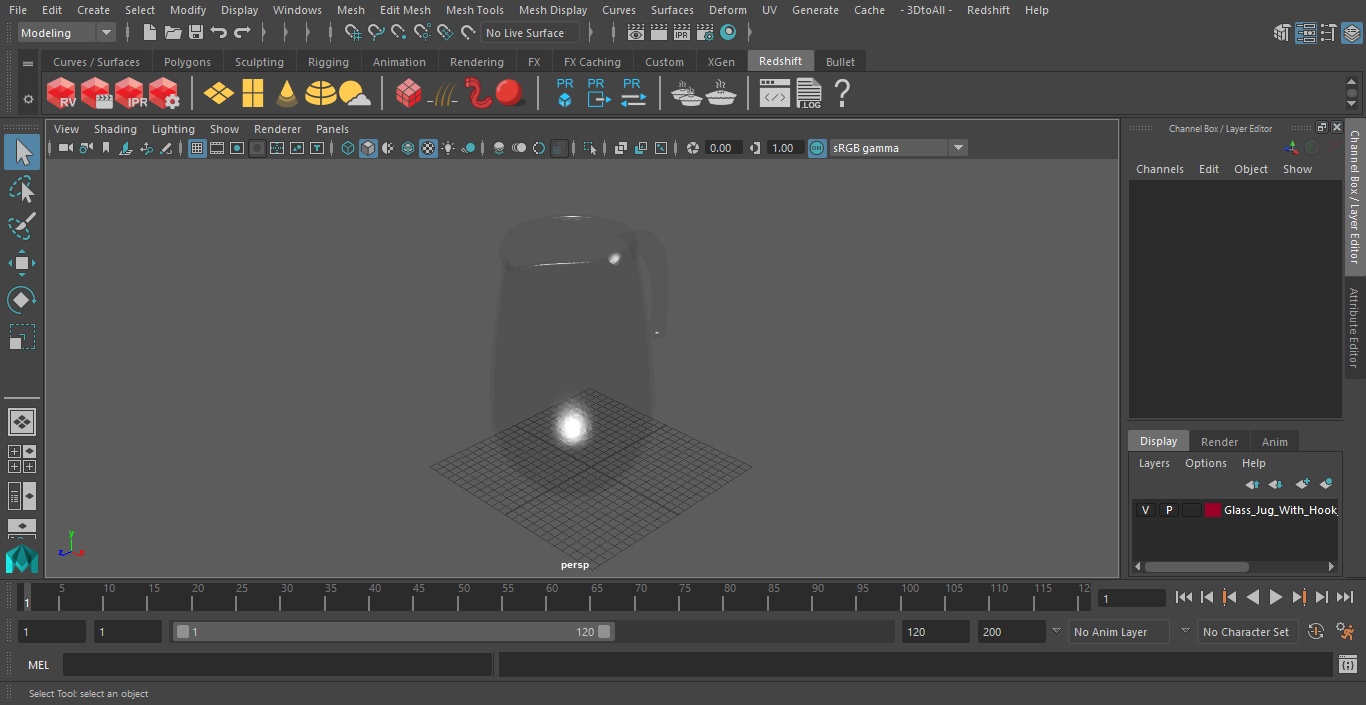Toggle wireframe shading cube icon
This screenshot has height=705, width=1366.
tap(348, 148)
